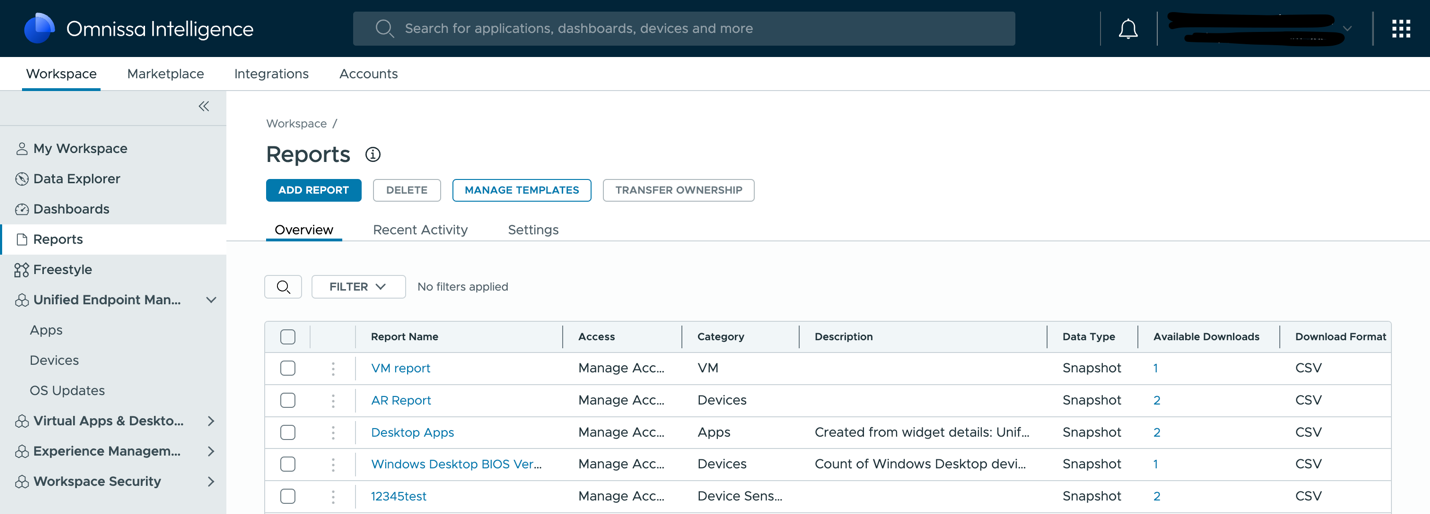The image size is (1430, 514).
Task: Switch to the Recent Activity tab
Action: click(420, 230)
